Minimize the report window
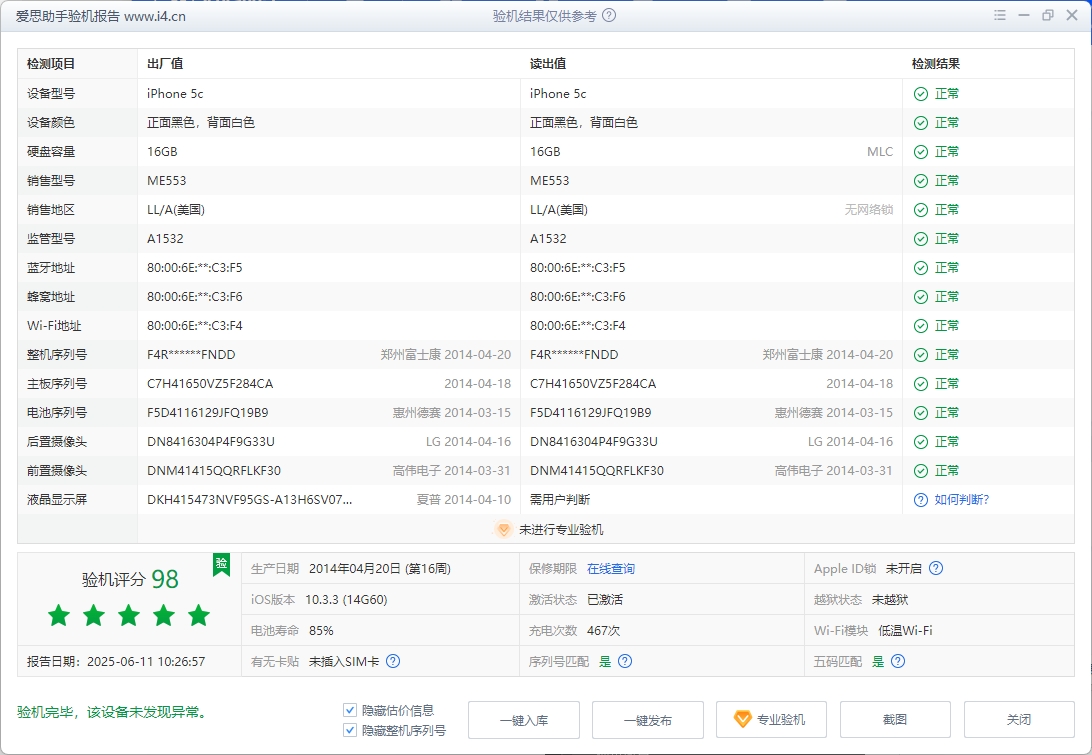 click(x=1024, y=15)
